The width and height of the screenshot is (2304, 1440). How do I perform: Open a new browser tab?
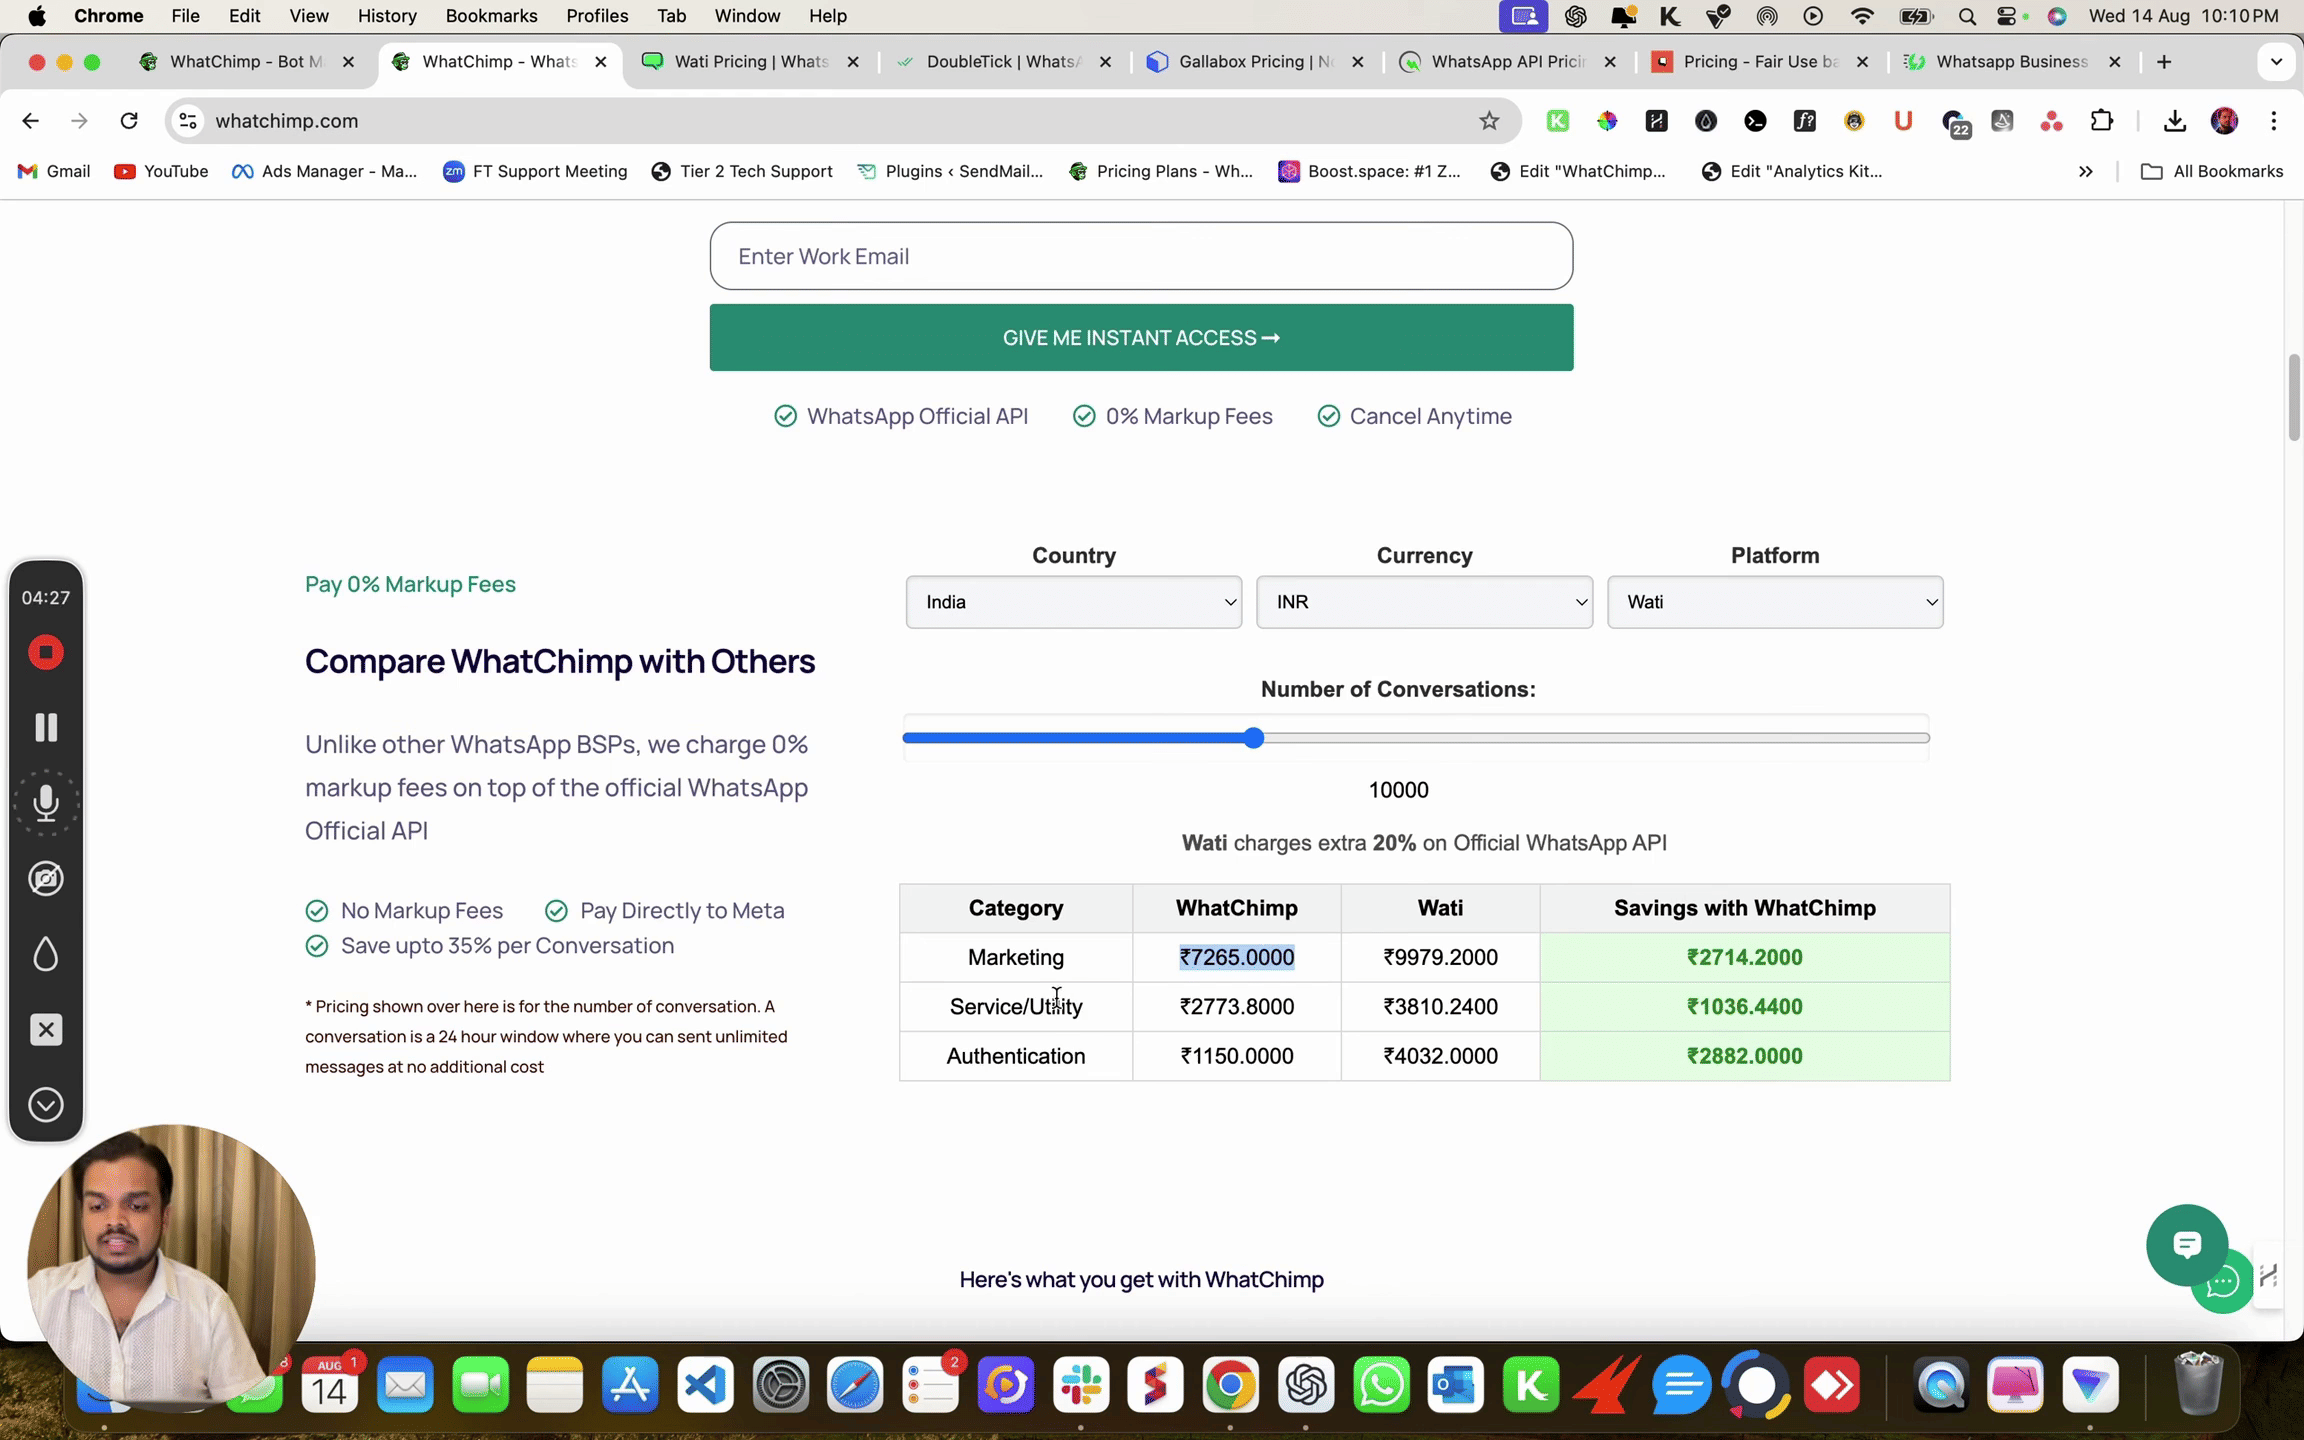[2164, 62]
